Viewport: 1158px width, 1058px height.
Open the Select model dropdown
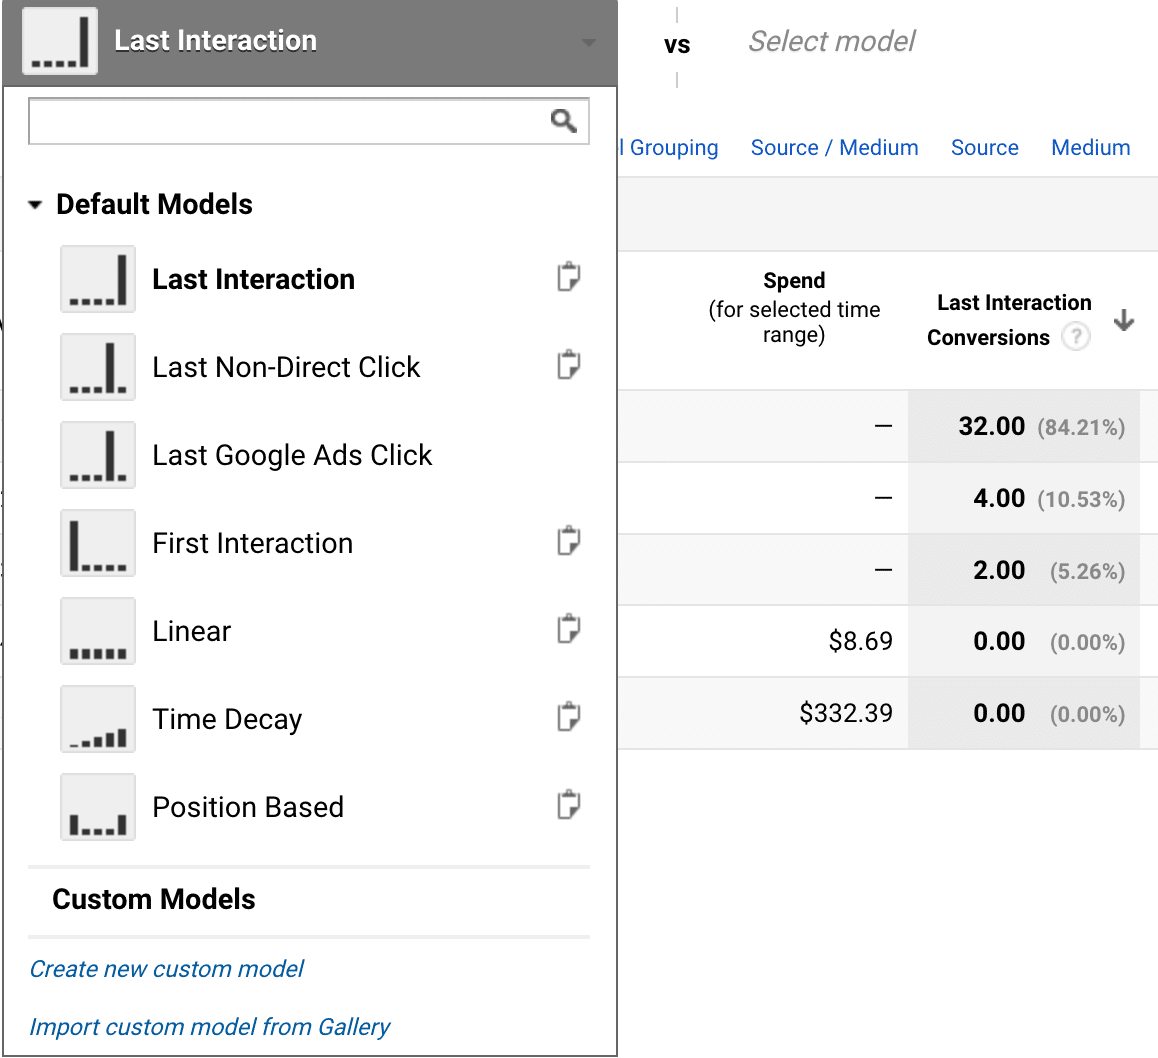(831, 41)
